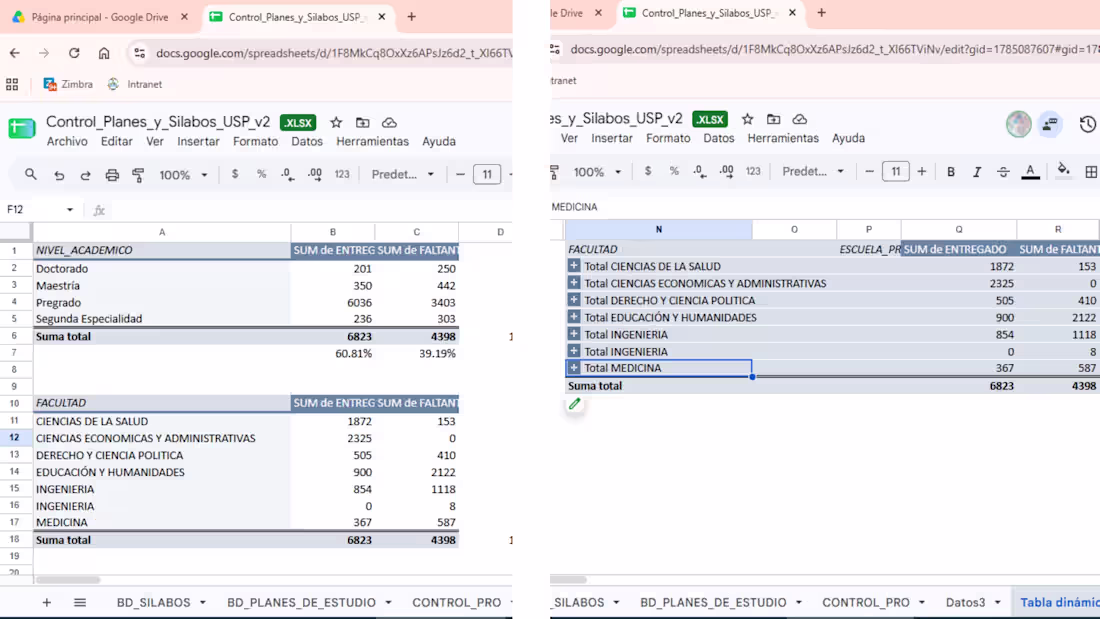Screen dimensions: 1100x619
Task: Select column N header in right sheet
Action: pos(658,229)
